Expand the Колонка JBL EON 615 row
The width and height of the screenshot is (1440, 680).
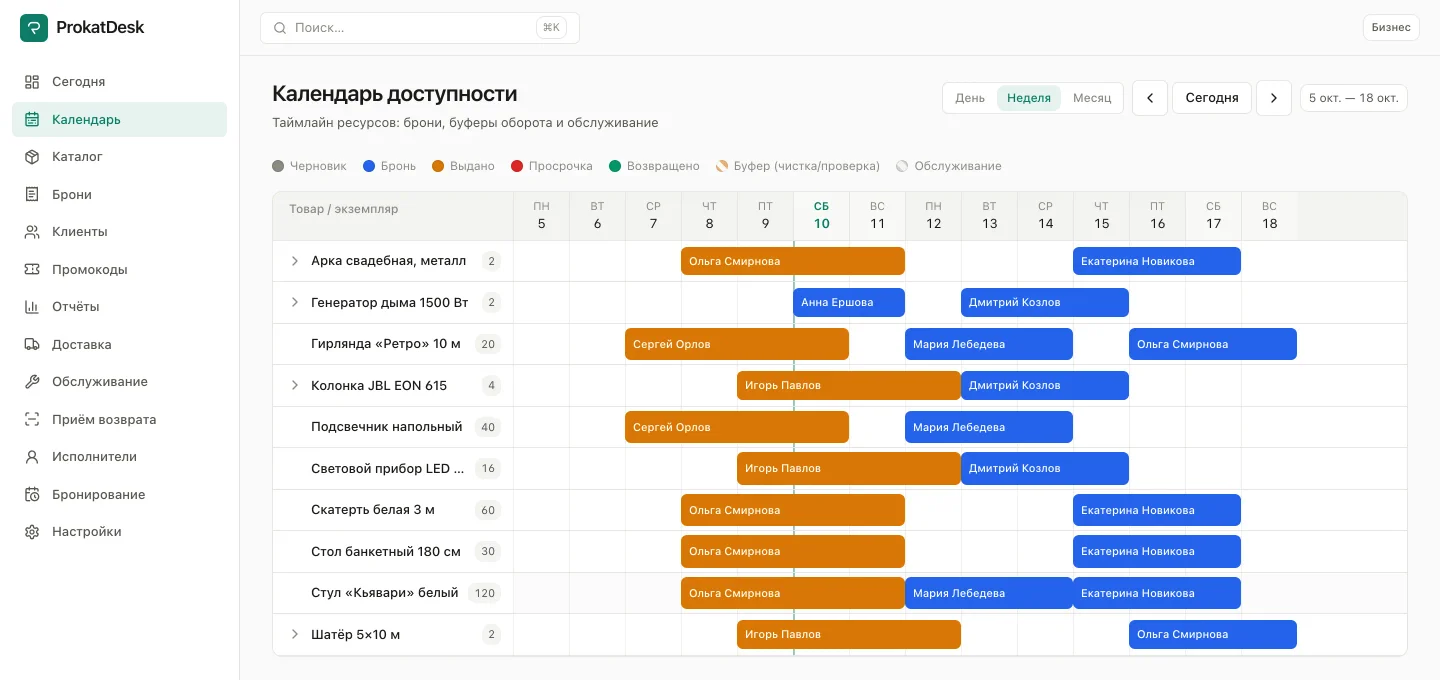coord(295,385)
